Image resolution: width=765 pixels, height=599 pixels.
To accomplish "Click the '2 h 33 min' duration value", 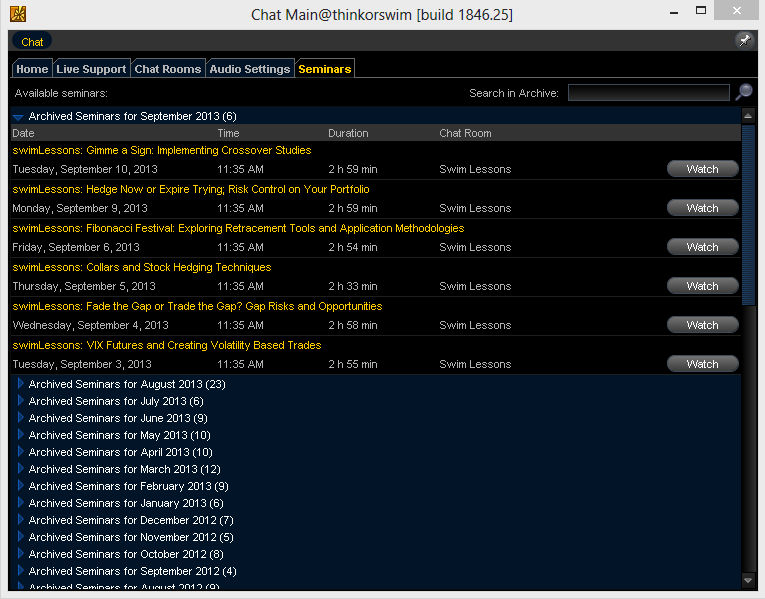I will [353, 286].
